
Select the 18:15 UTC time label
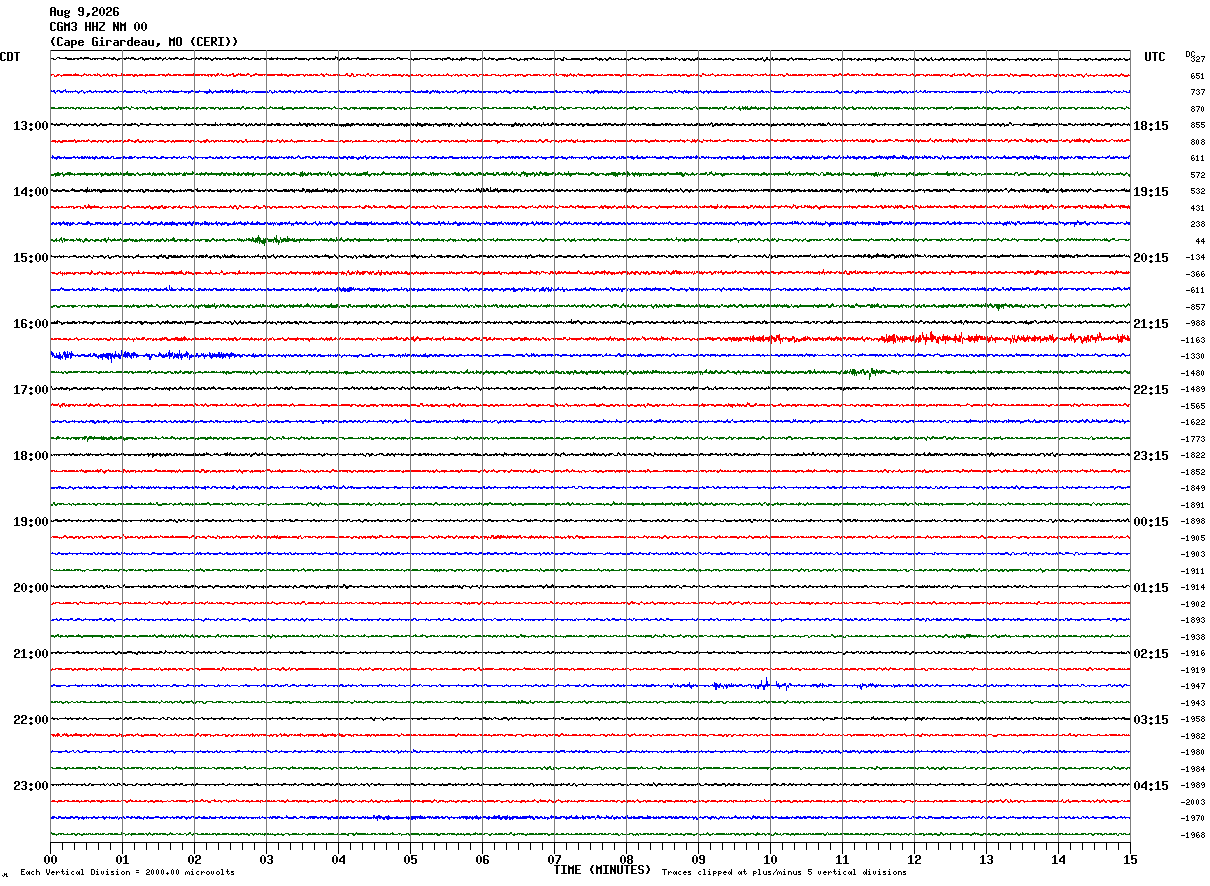coord(1151,126)
